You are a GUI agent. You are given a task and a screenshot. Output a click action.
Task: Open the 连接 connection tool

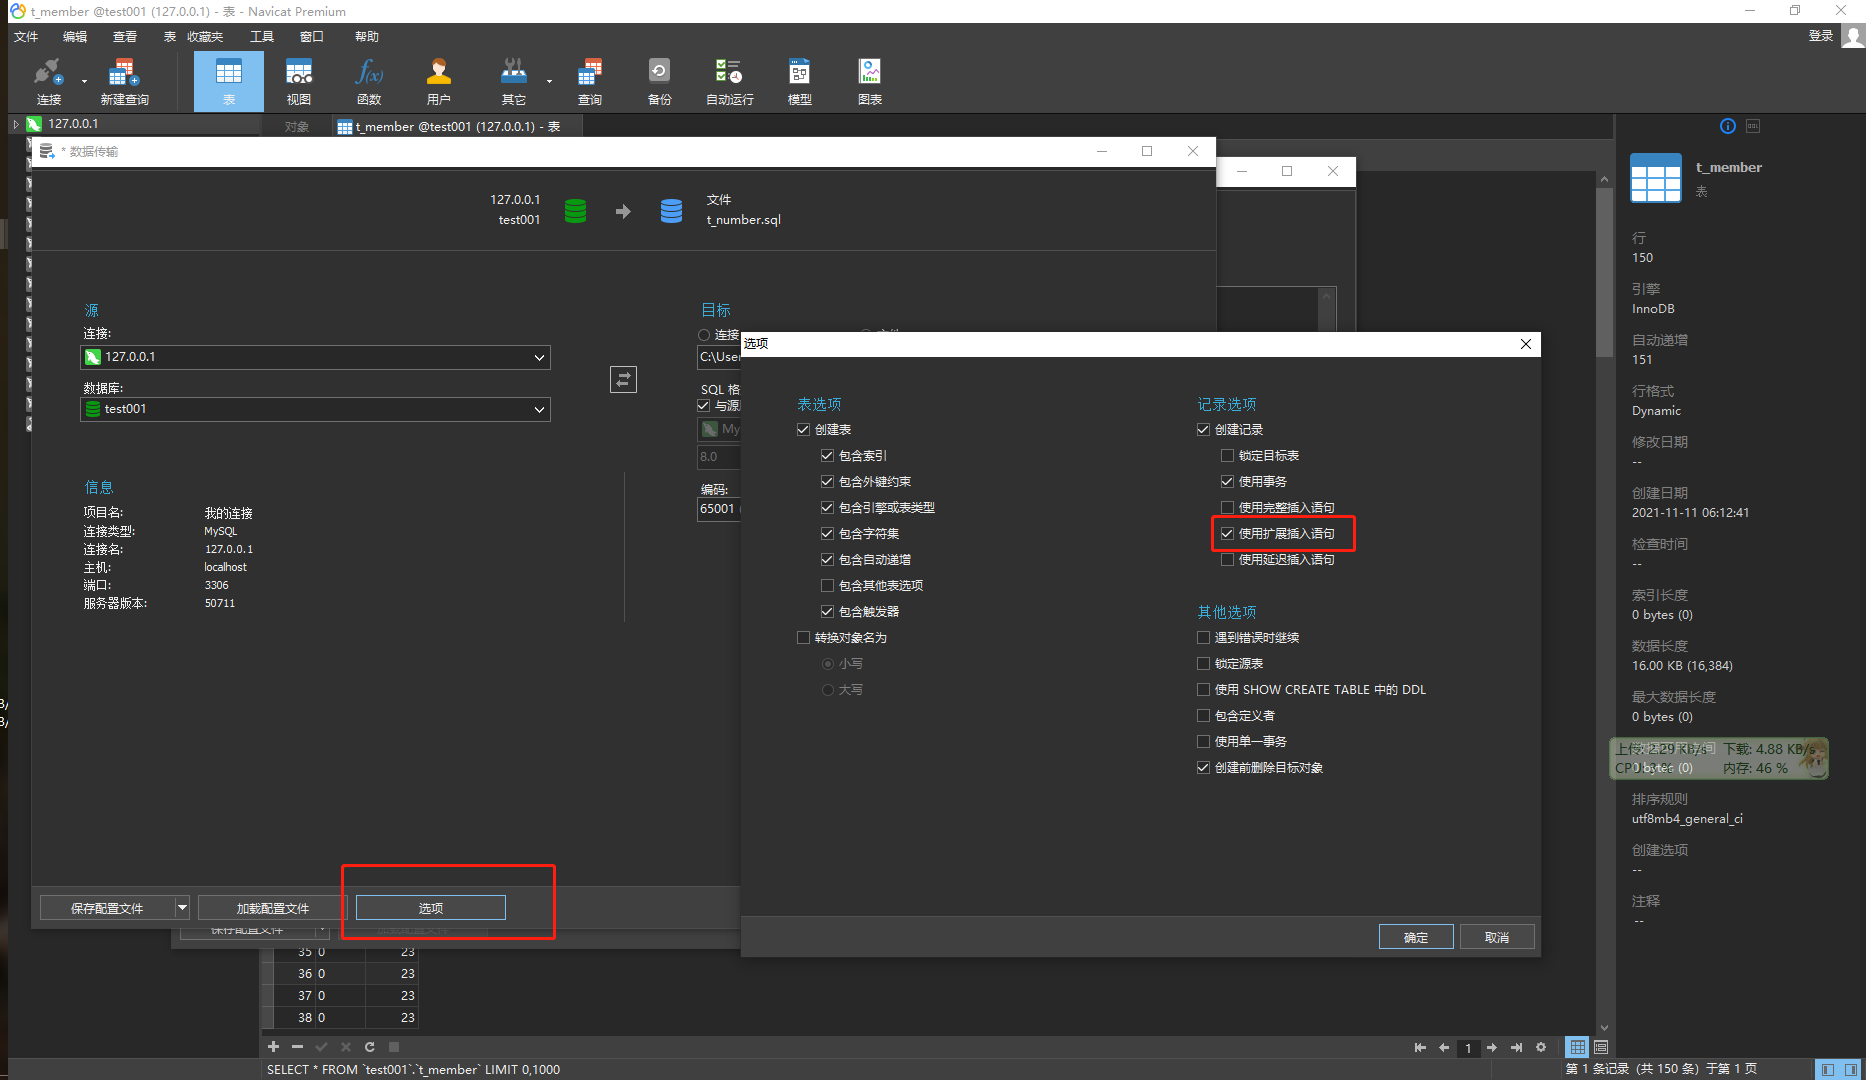[x=48, y=81]
